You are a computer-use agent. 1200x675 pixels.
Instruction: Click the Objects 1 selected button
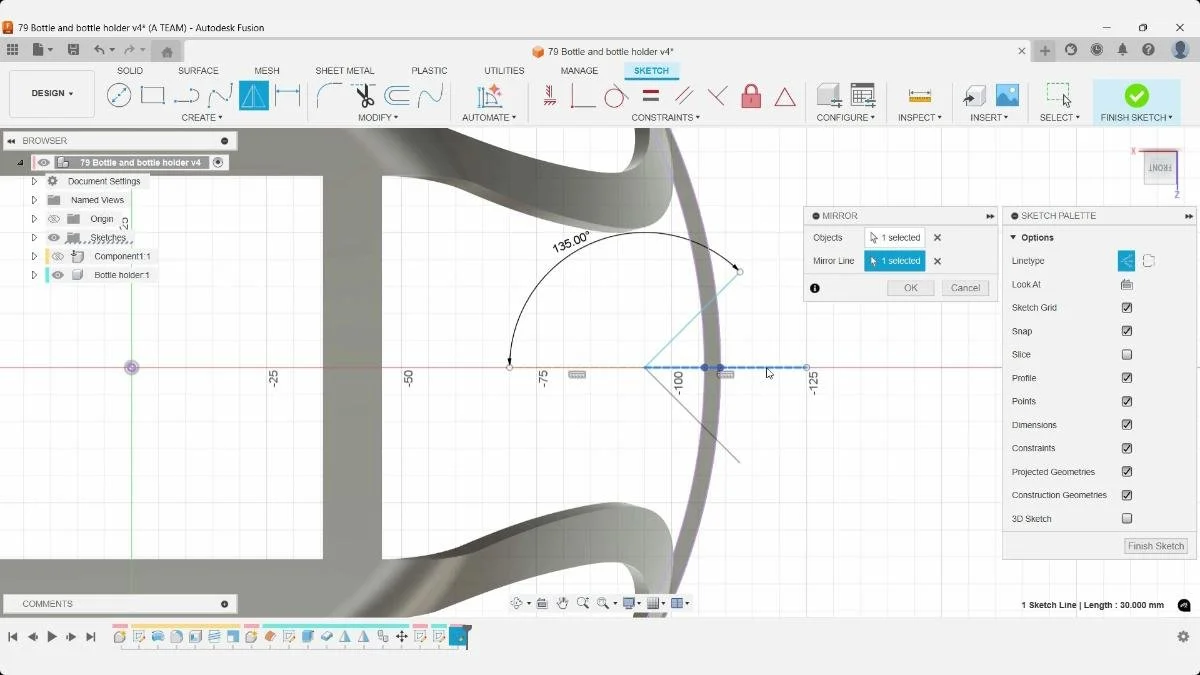895,238
